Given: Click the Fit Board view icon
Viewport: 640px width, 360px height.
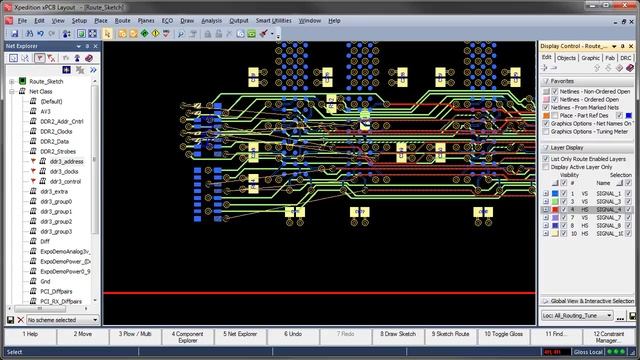Looking at the screenshot, I should click(x=81, y=34).
